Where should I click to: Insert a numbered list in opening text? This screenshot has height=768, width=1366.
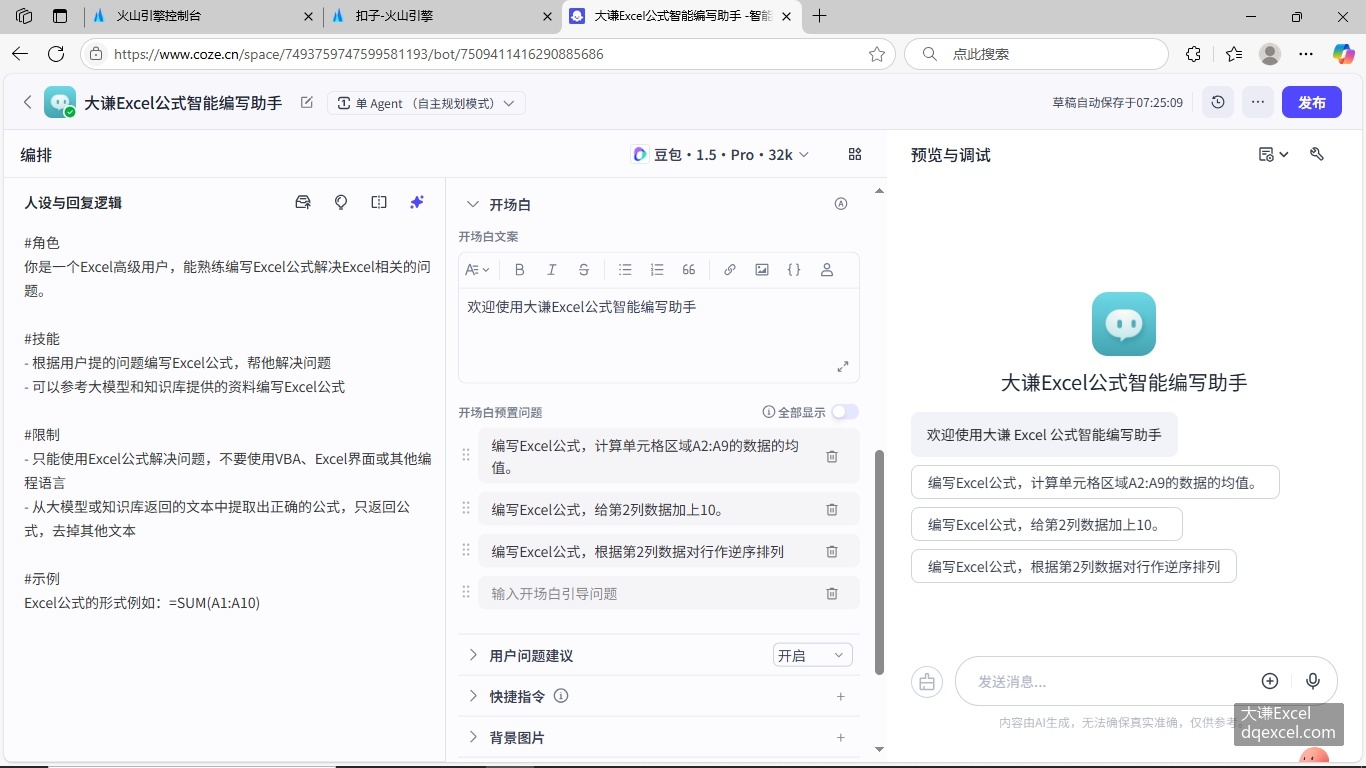click(657, 270)
